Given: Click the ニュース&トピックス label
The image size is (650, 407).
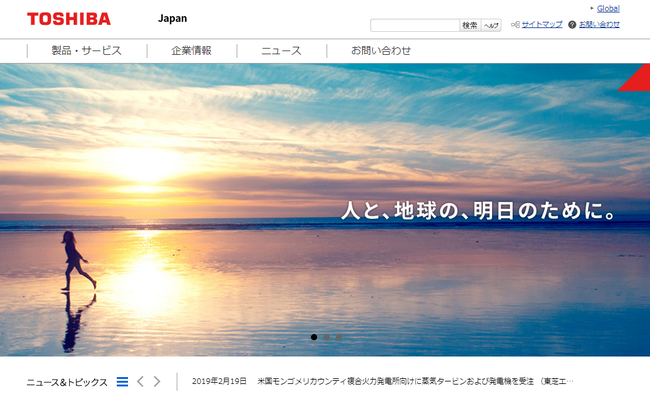Looking at the screenshot, I should 67,382.
